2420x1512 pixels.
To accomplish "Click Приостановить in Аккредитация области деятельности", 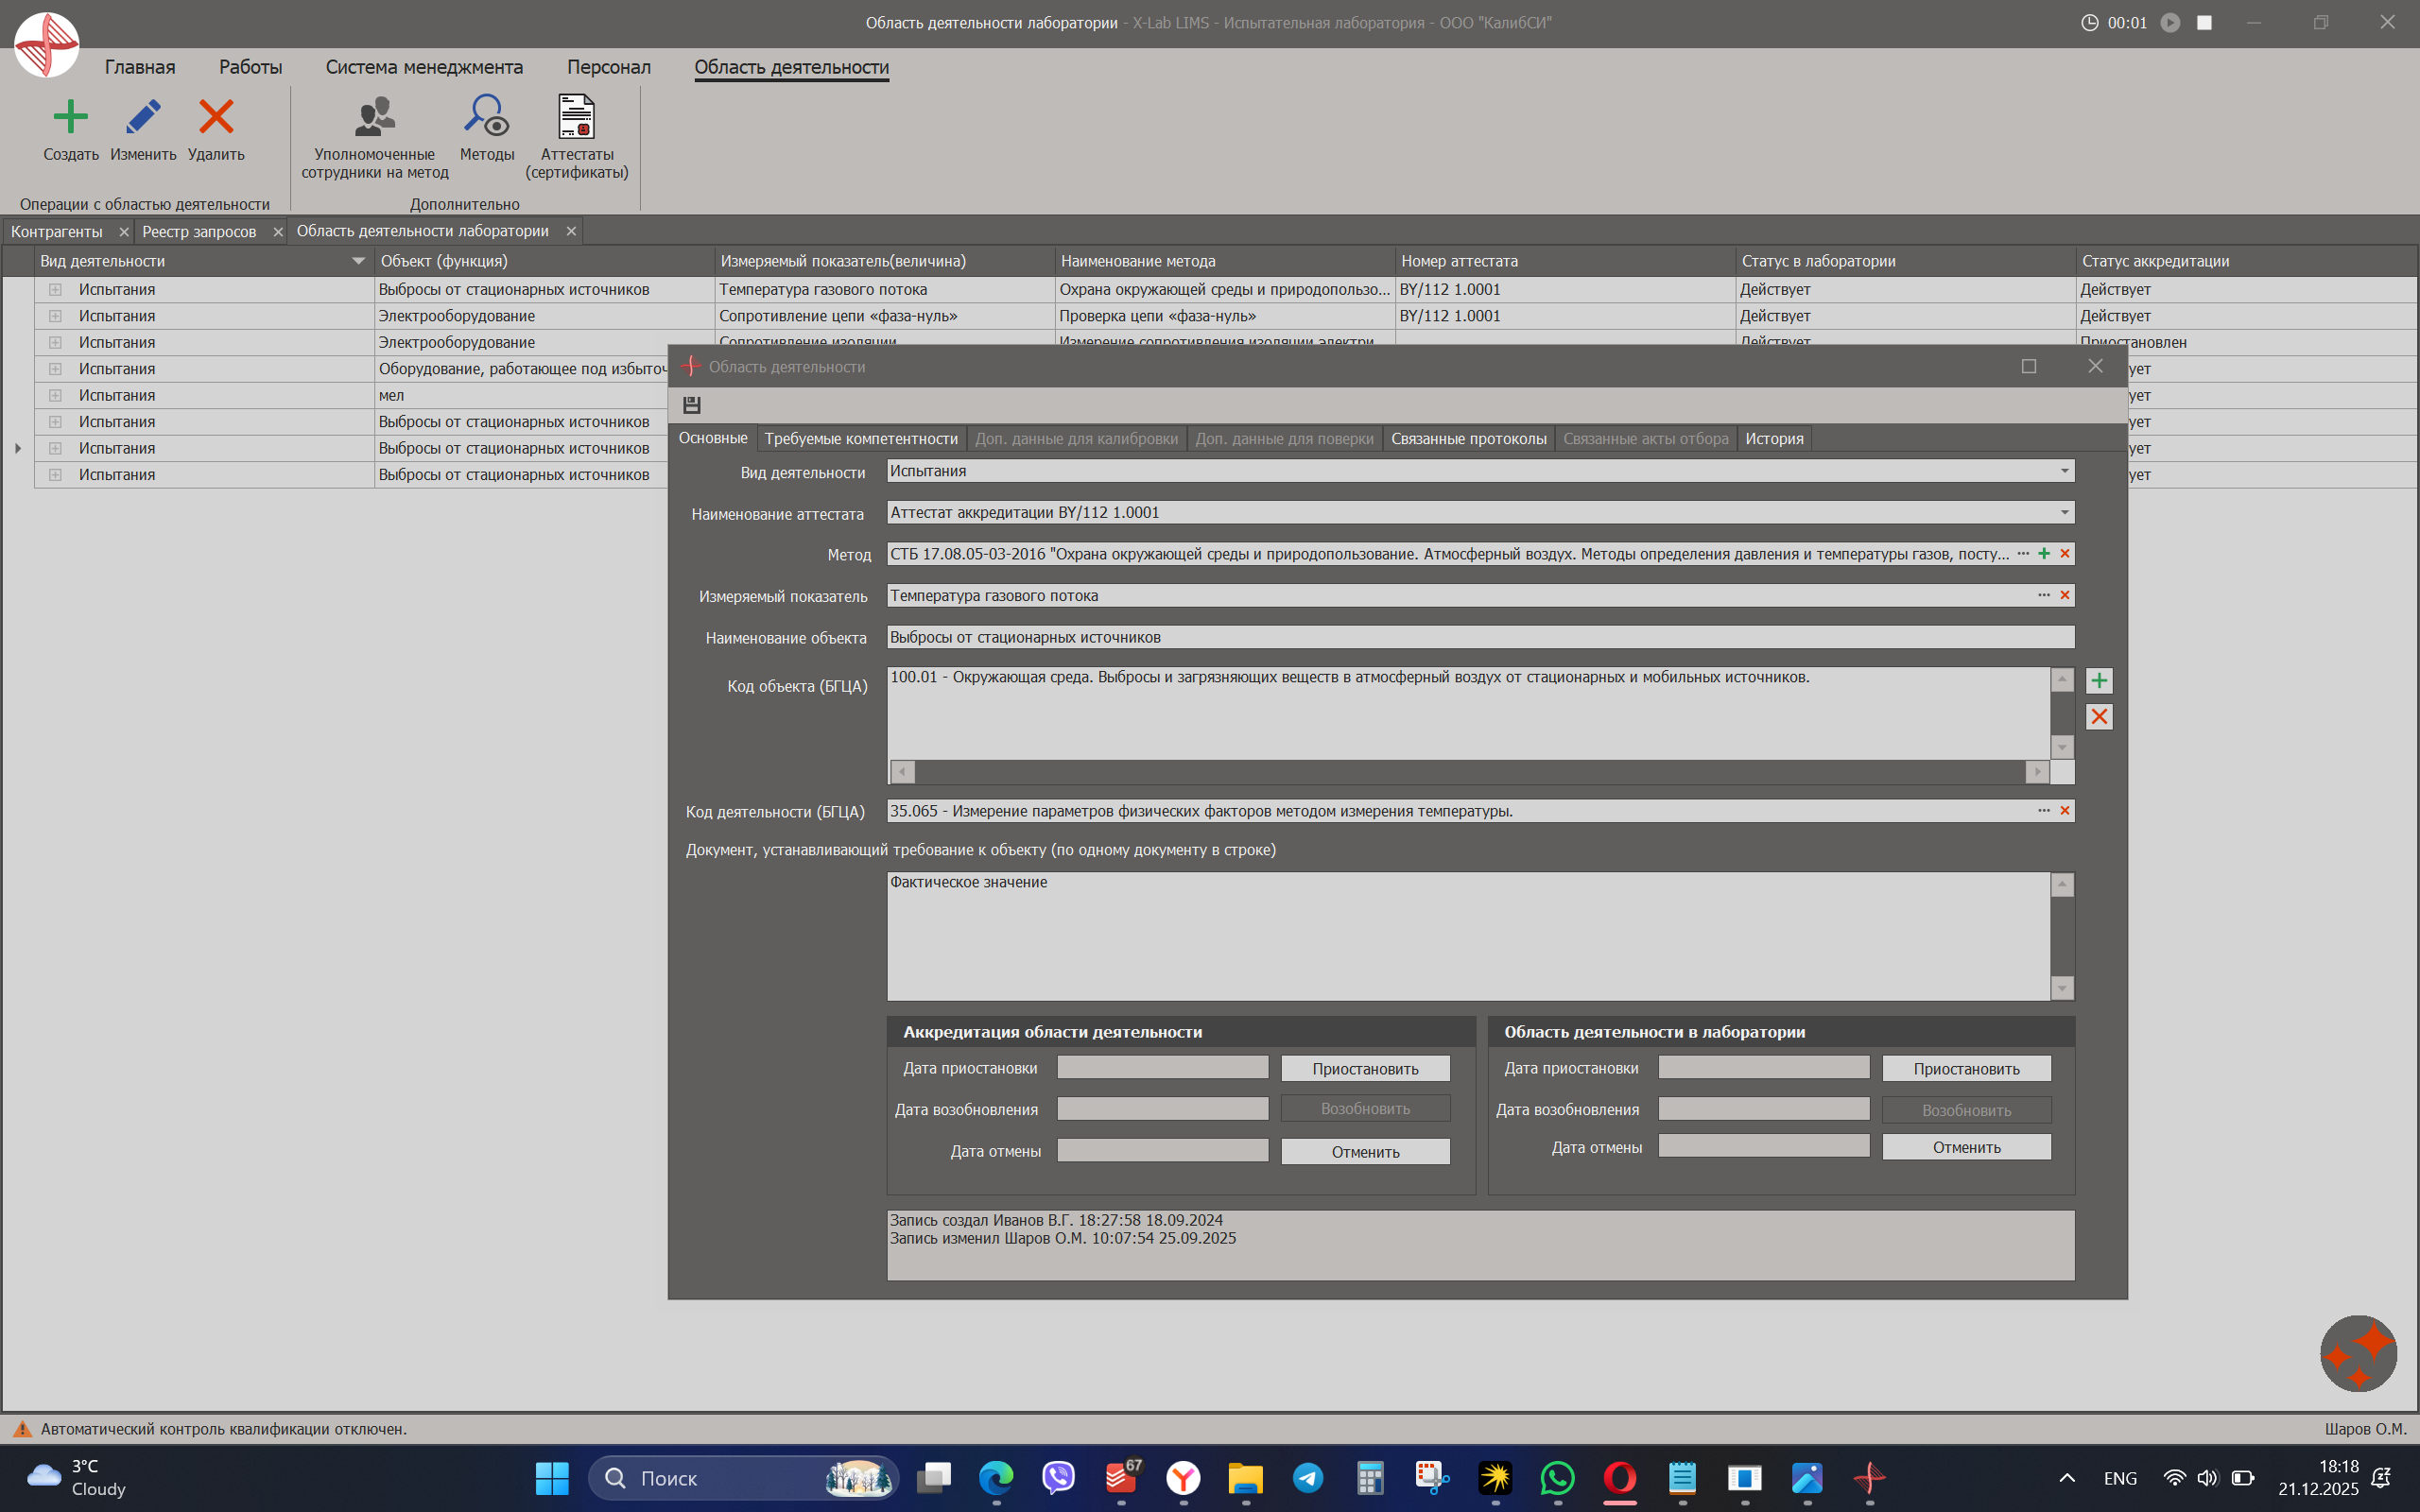I will [x=1365, y=1069].
